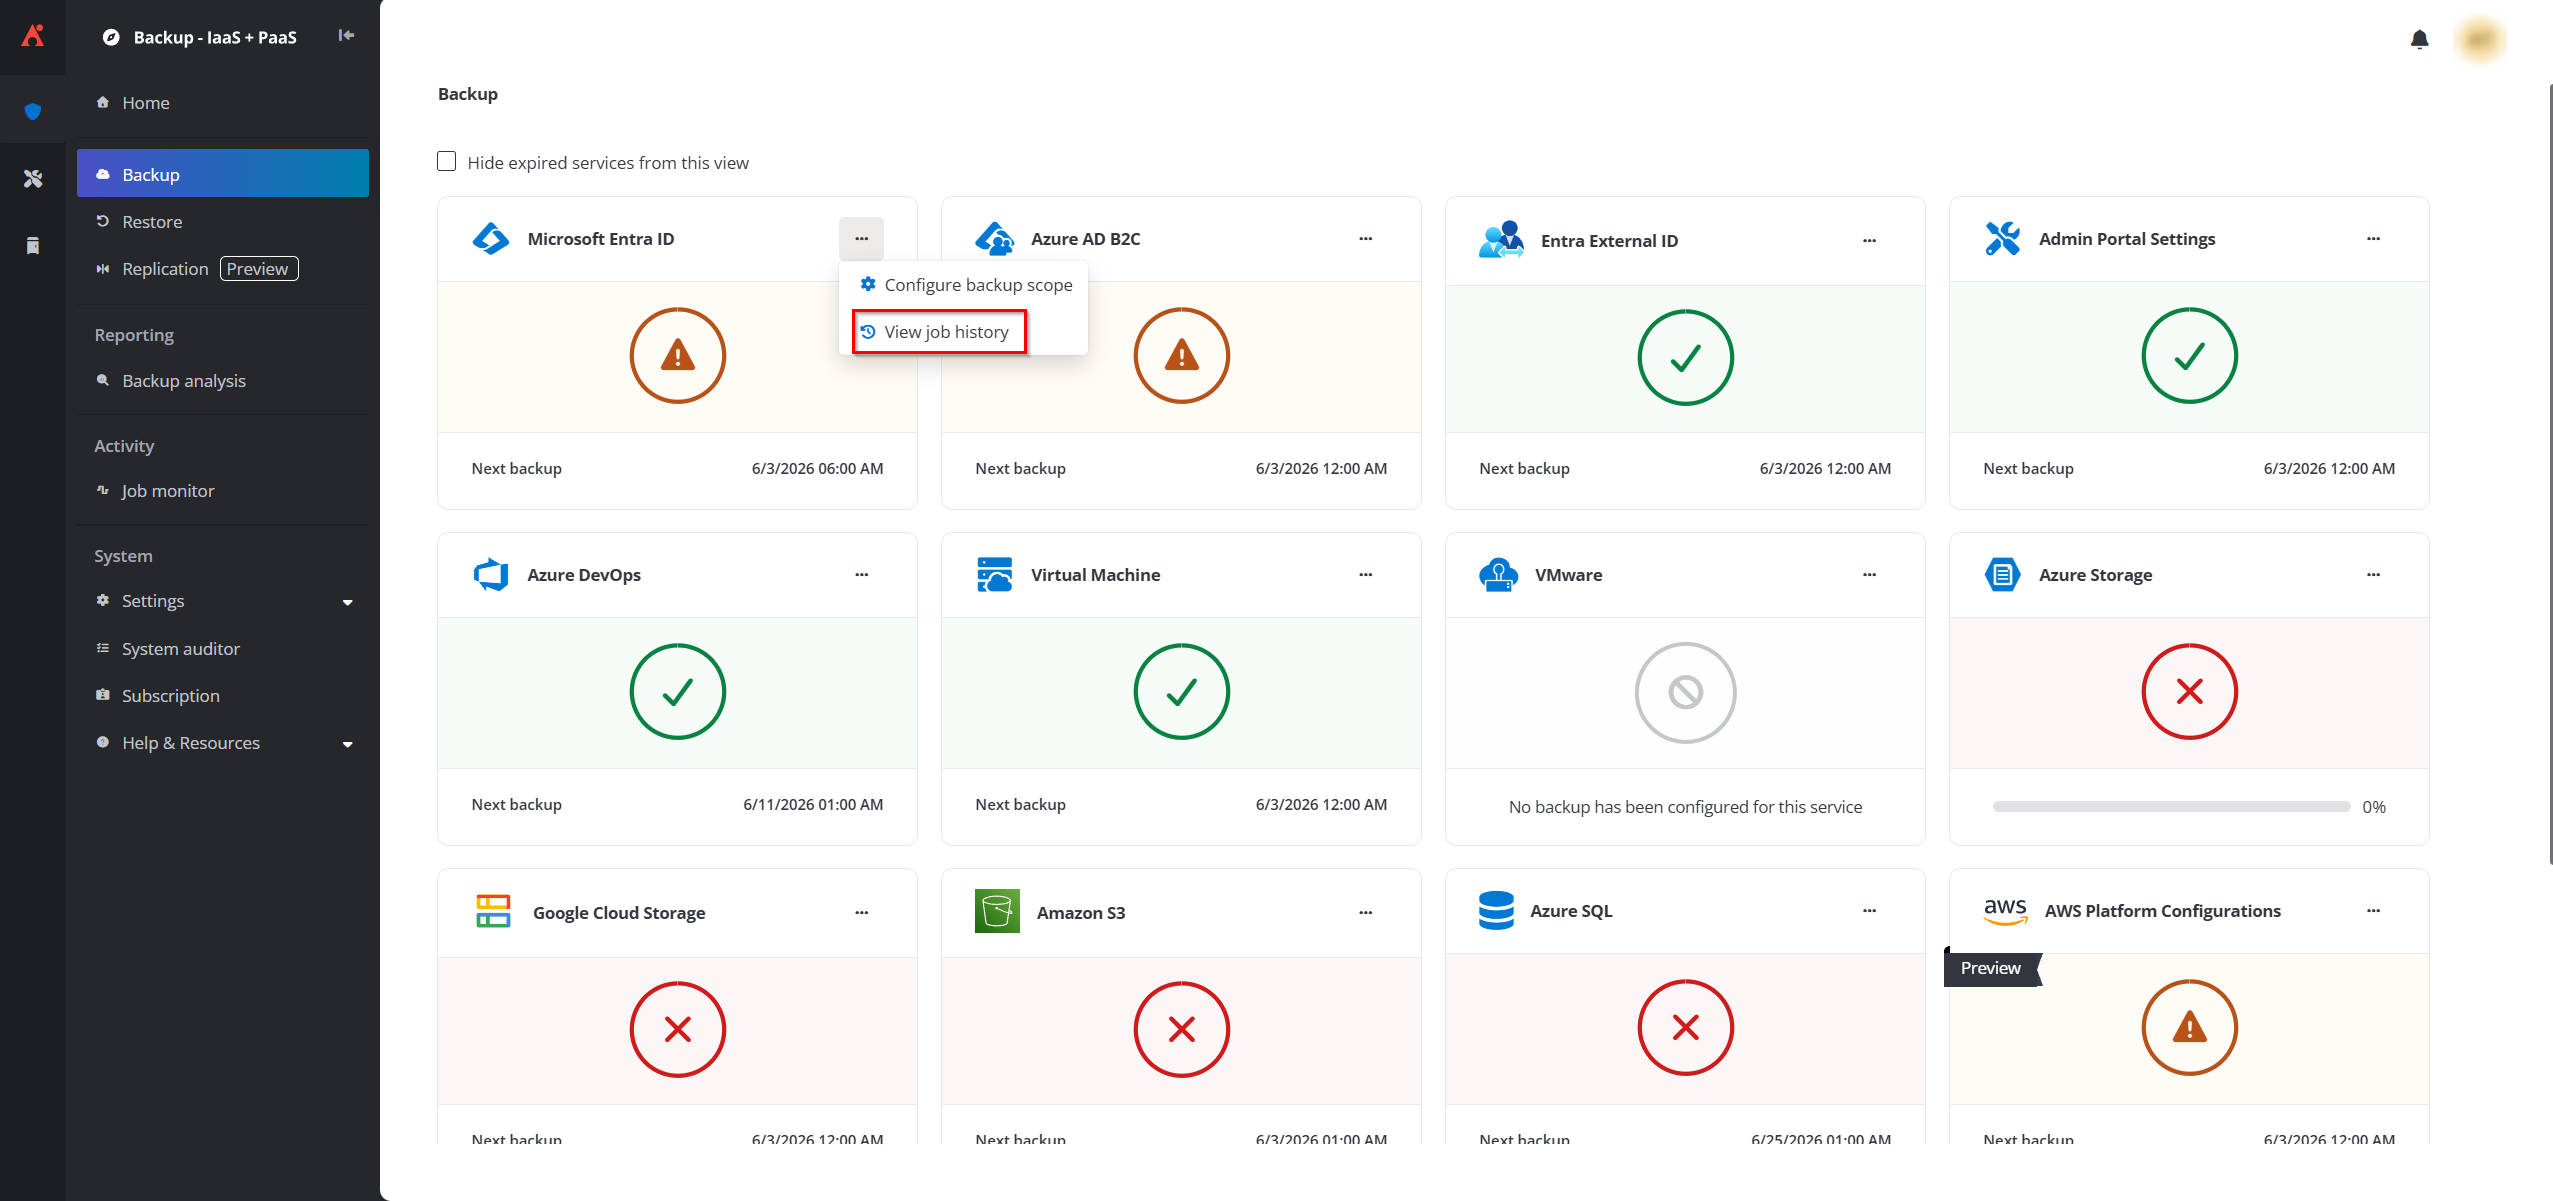Image resolution: width=2553 pixels, height=1201 pixels.
Task: Open System auditor
Action: pyautogui.click(x=223, y=649)
